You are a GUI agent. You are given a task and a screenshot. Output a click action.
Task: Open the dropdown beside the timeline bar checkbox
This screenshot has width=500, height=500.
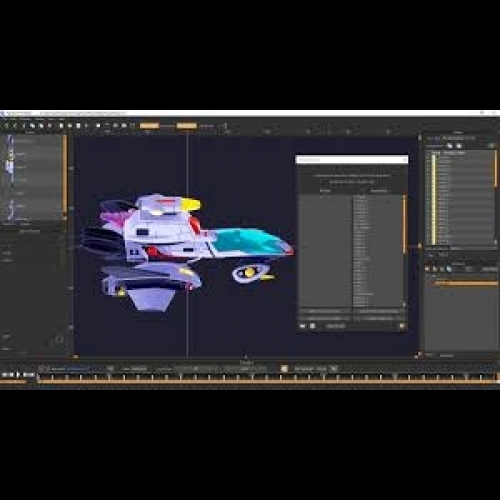pos(334,369)
